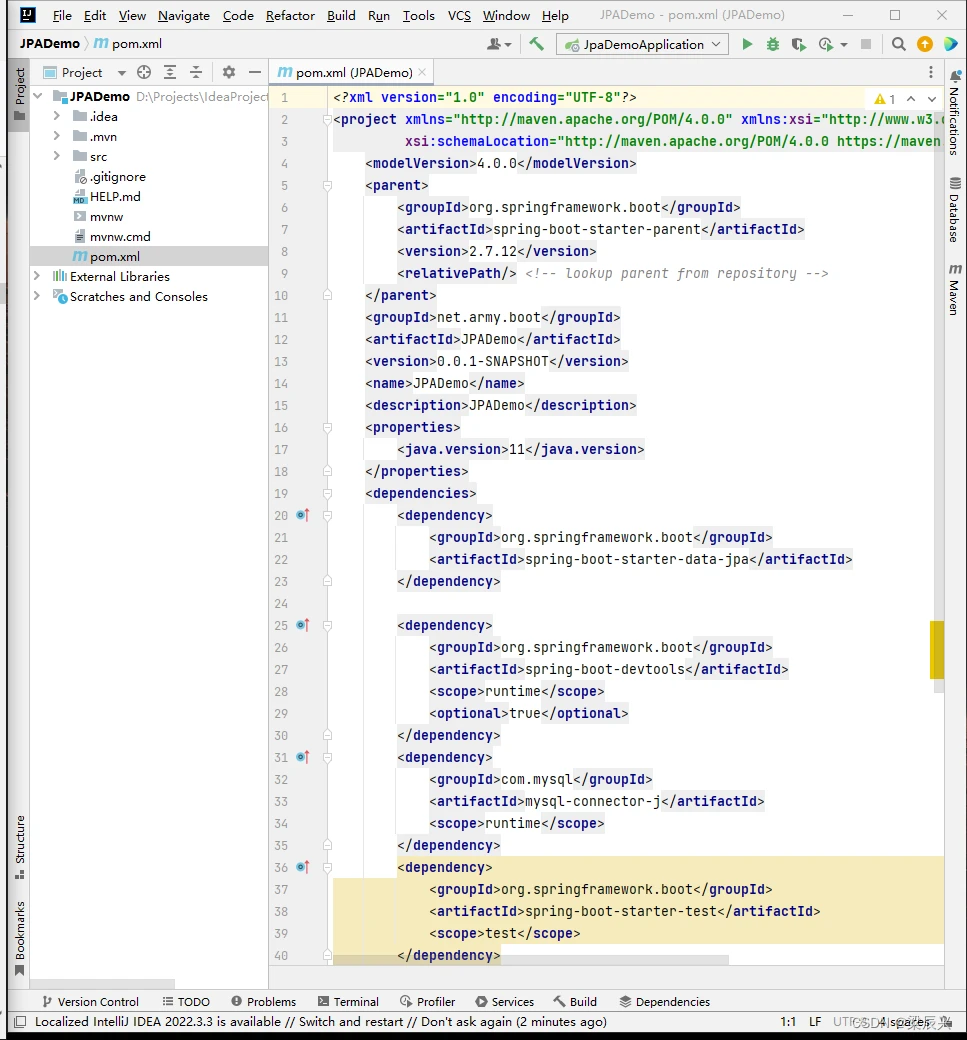Run with Coverage shield icon
This screenshot has height=1040, width=967.
[x=799, y=44]
